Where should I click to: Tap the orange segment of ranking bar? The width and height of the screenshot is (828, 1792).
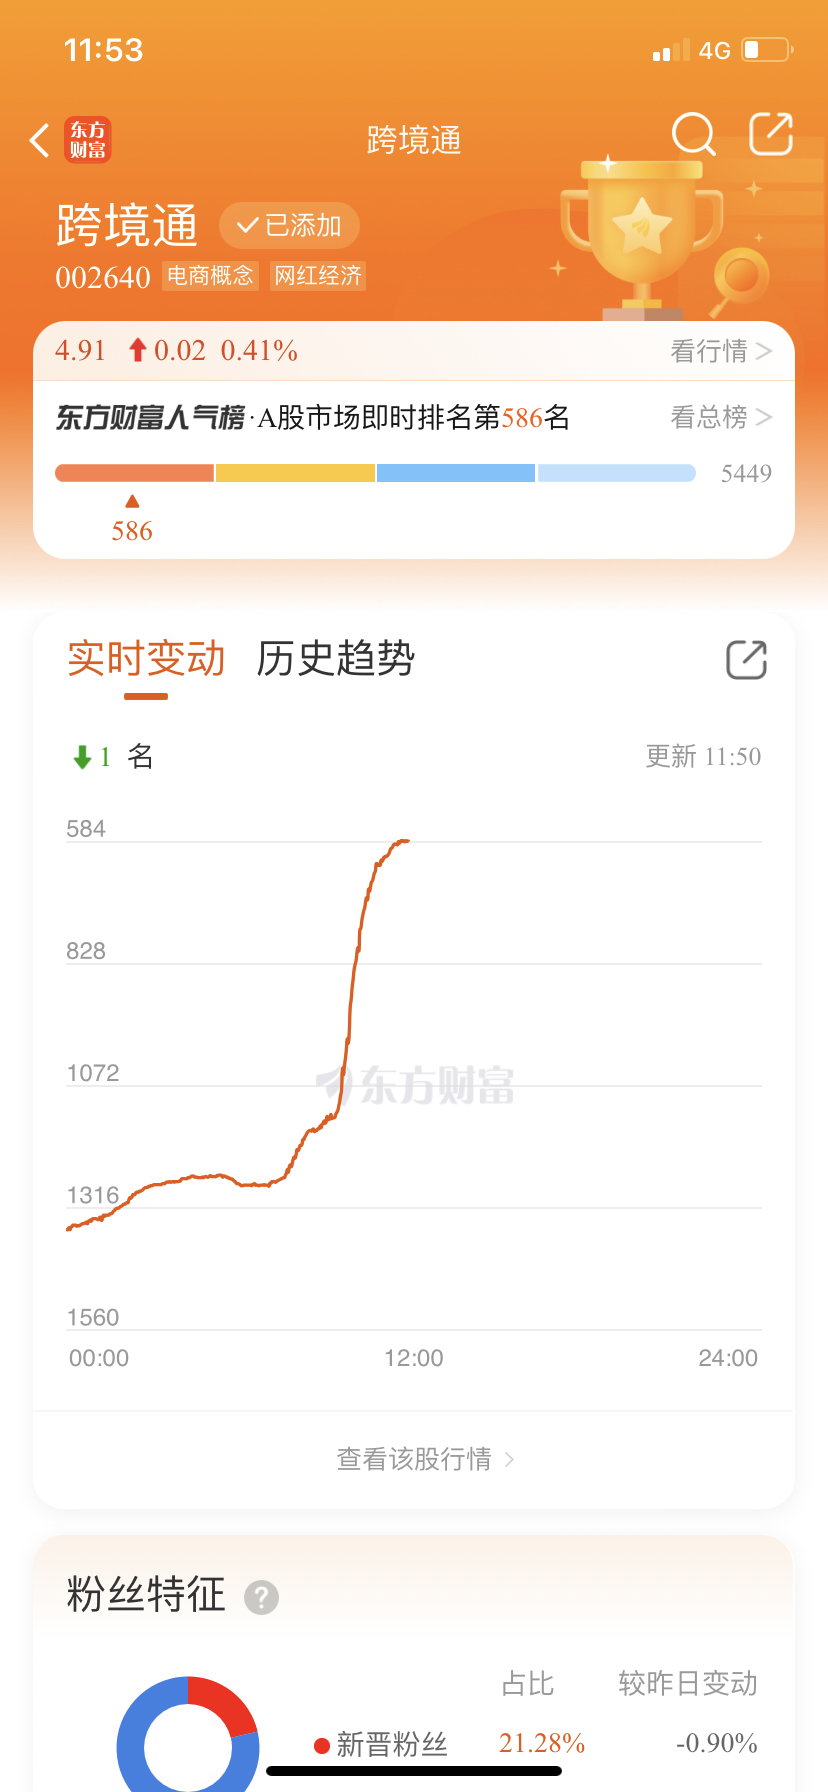tap(134, 473)
